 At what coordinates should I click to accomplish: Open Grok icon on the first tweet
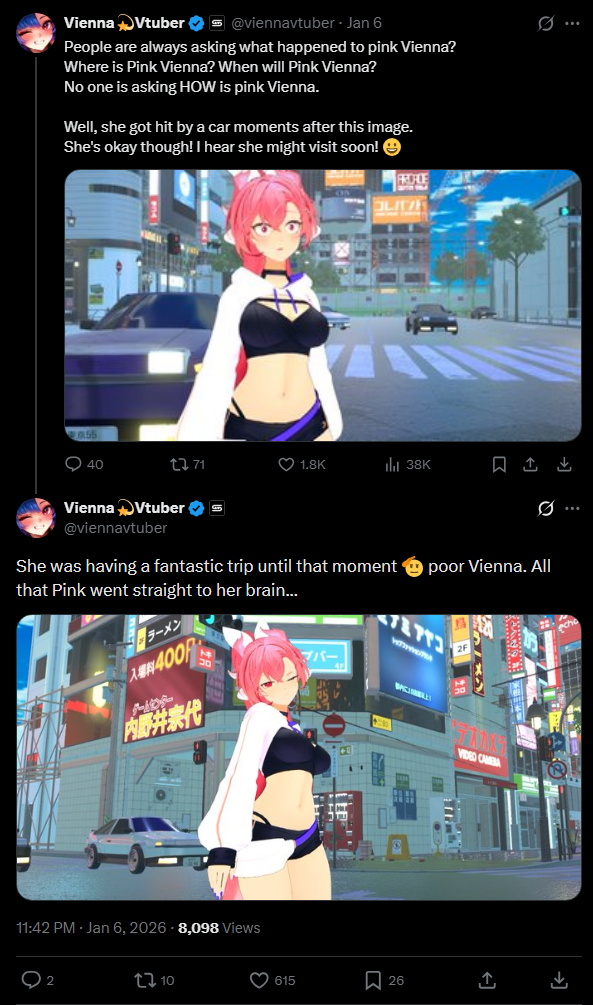click(546, 24)
